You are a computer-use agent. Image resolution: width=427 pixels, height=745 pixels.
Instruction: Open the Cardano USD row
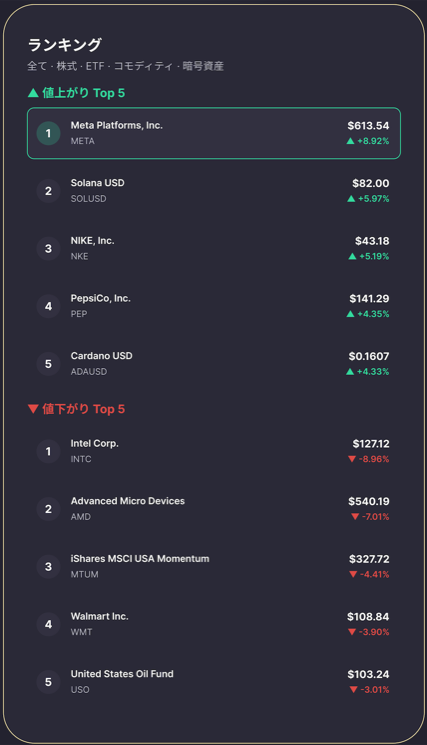tap(214, 363)
